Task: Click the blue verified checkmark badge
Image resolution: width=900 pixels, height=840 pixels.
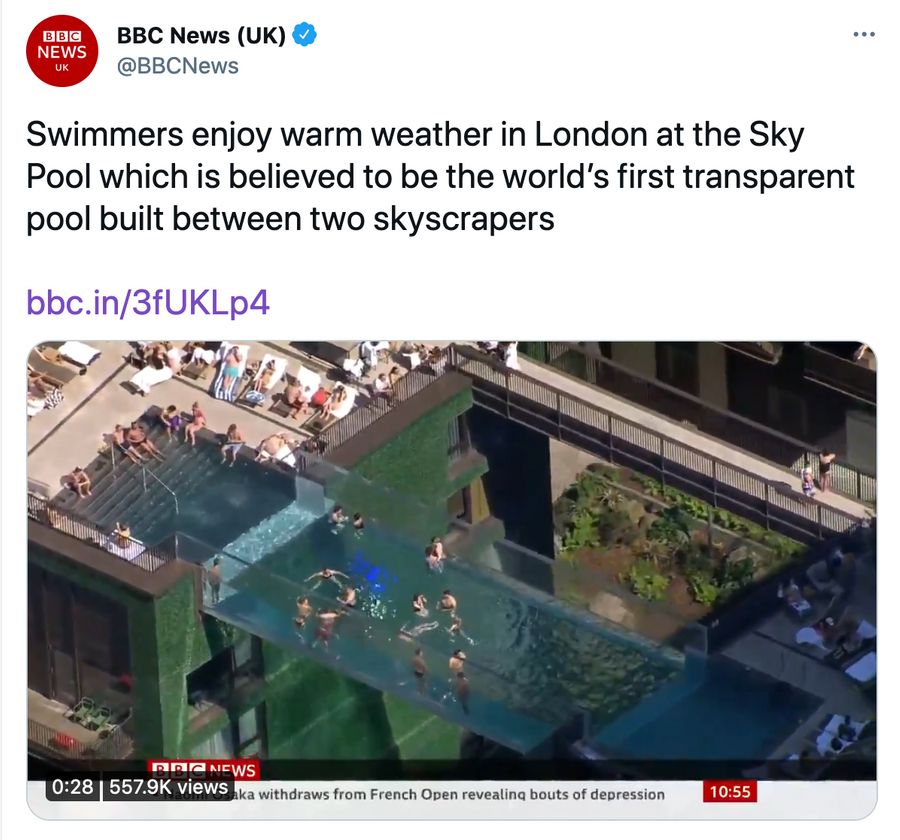Action: pos(304,34)
